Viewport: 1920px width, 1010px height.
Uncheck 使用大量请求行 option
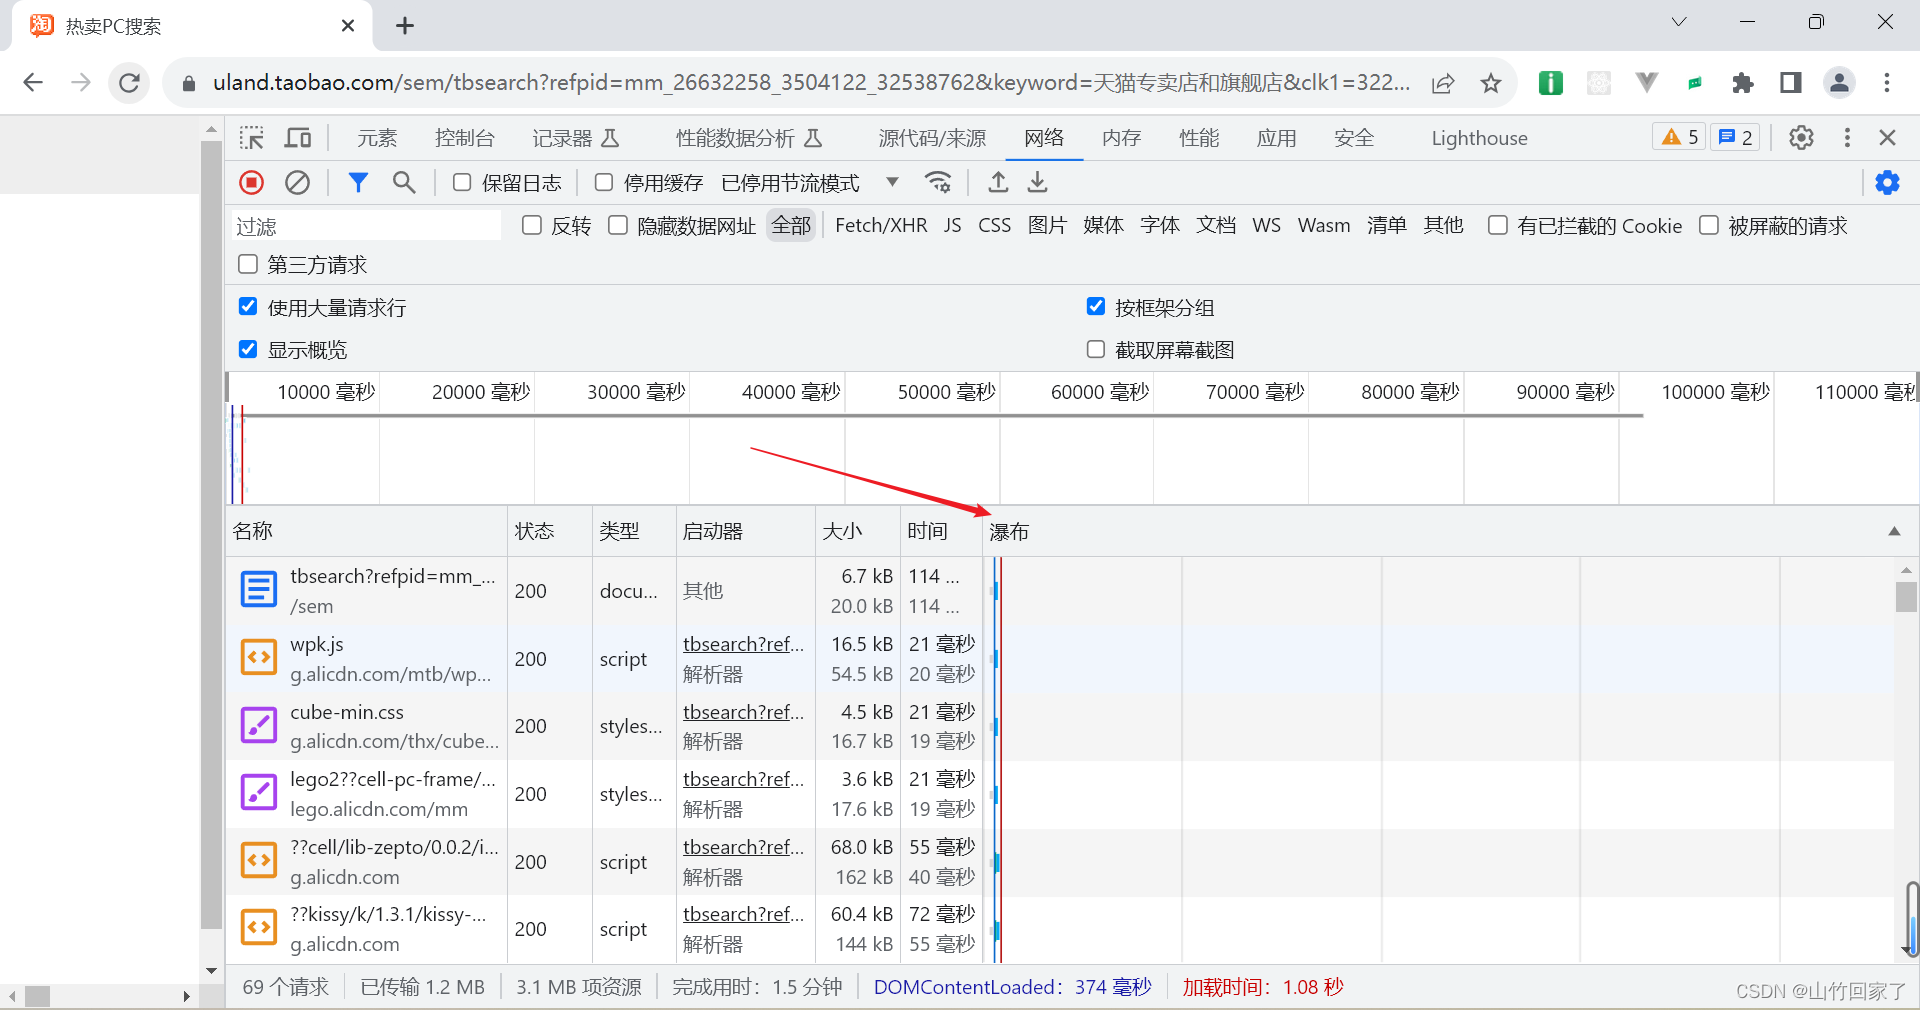tap(248, 306)
